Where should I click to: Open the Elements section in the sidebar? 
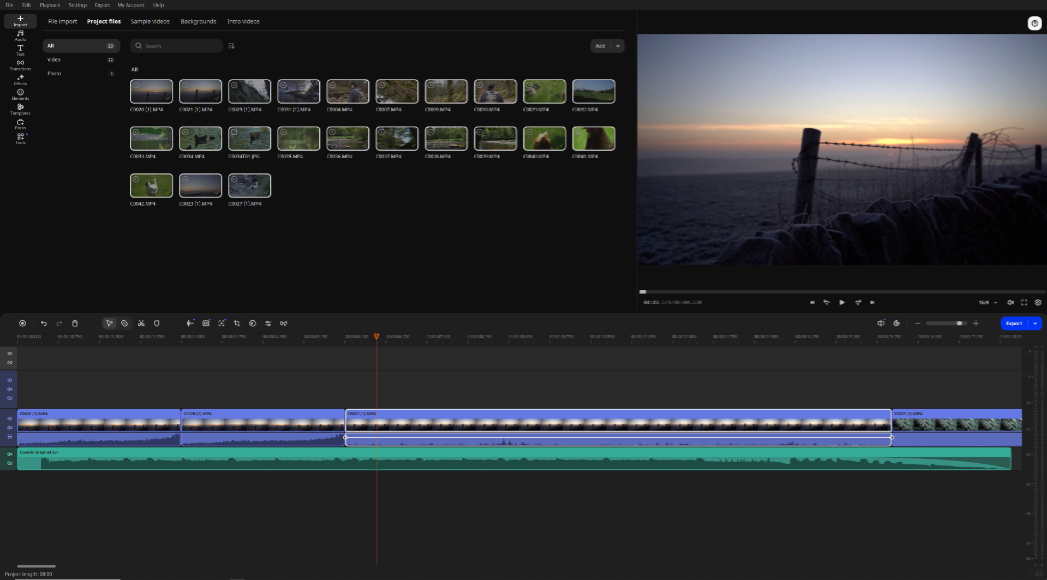tap(20, 94)
